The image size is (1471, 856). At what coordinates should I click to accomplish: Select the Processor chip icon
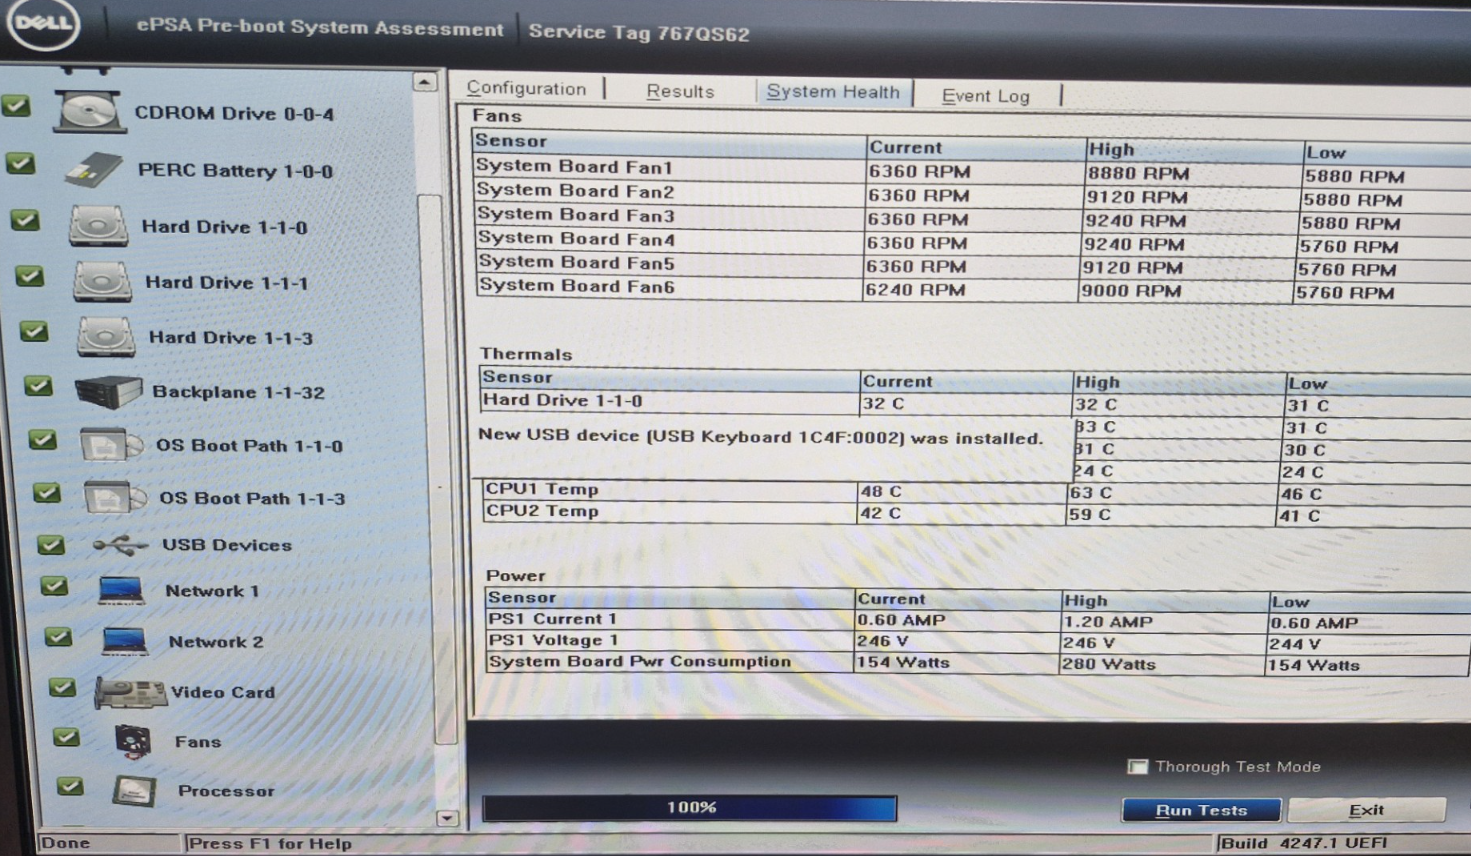point(134,791)
